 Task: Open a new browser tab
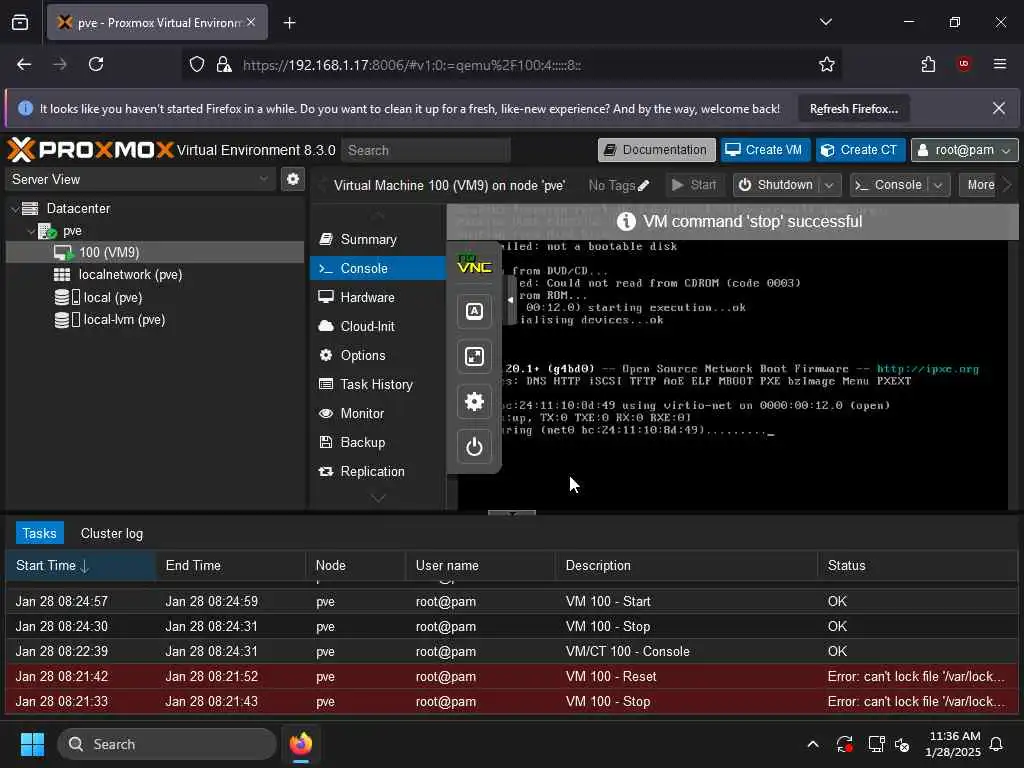click(x=289, y=23)
